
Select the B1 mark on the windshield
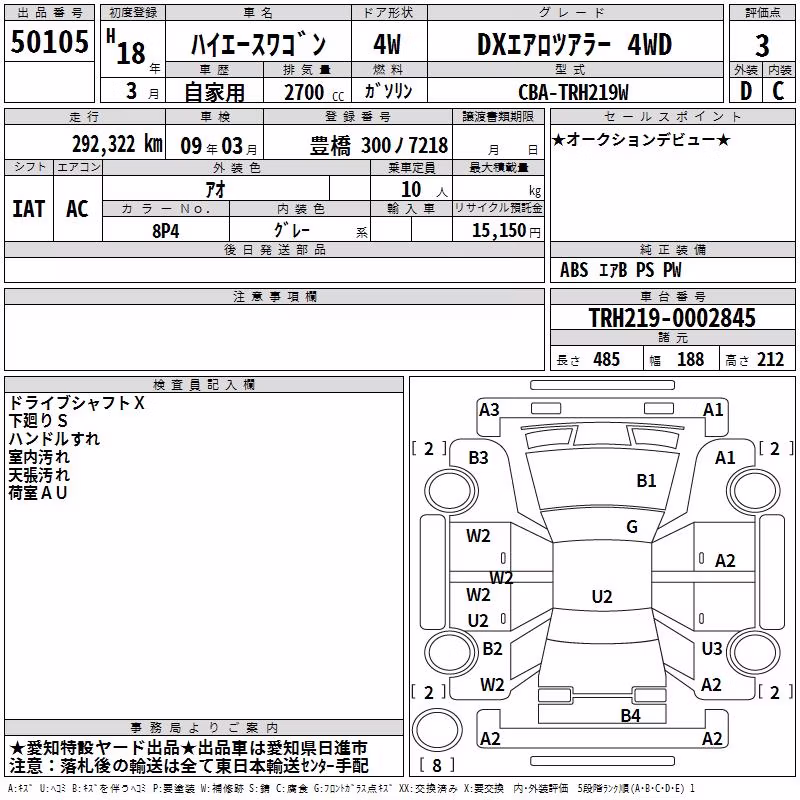click(646, 481)
